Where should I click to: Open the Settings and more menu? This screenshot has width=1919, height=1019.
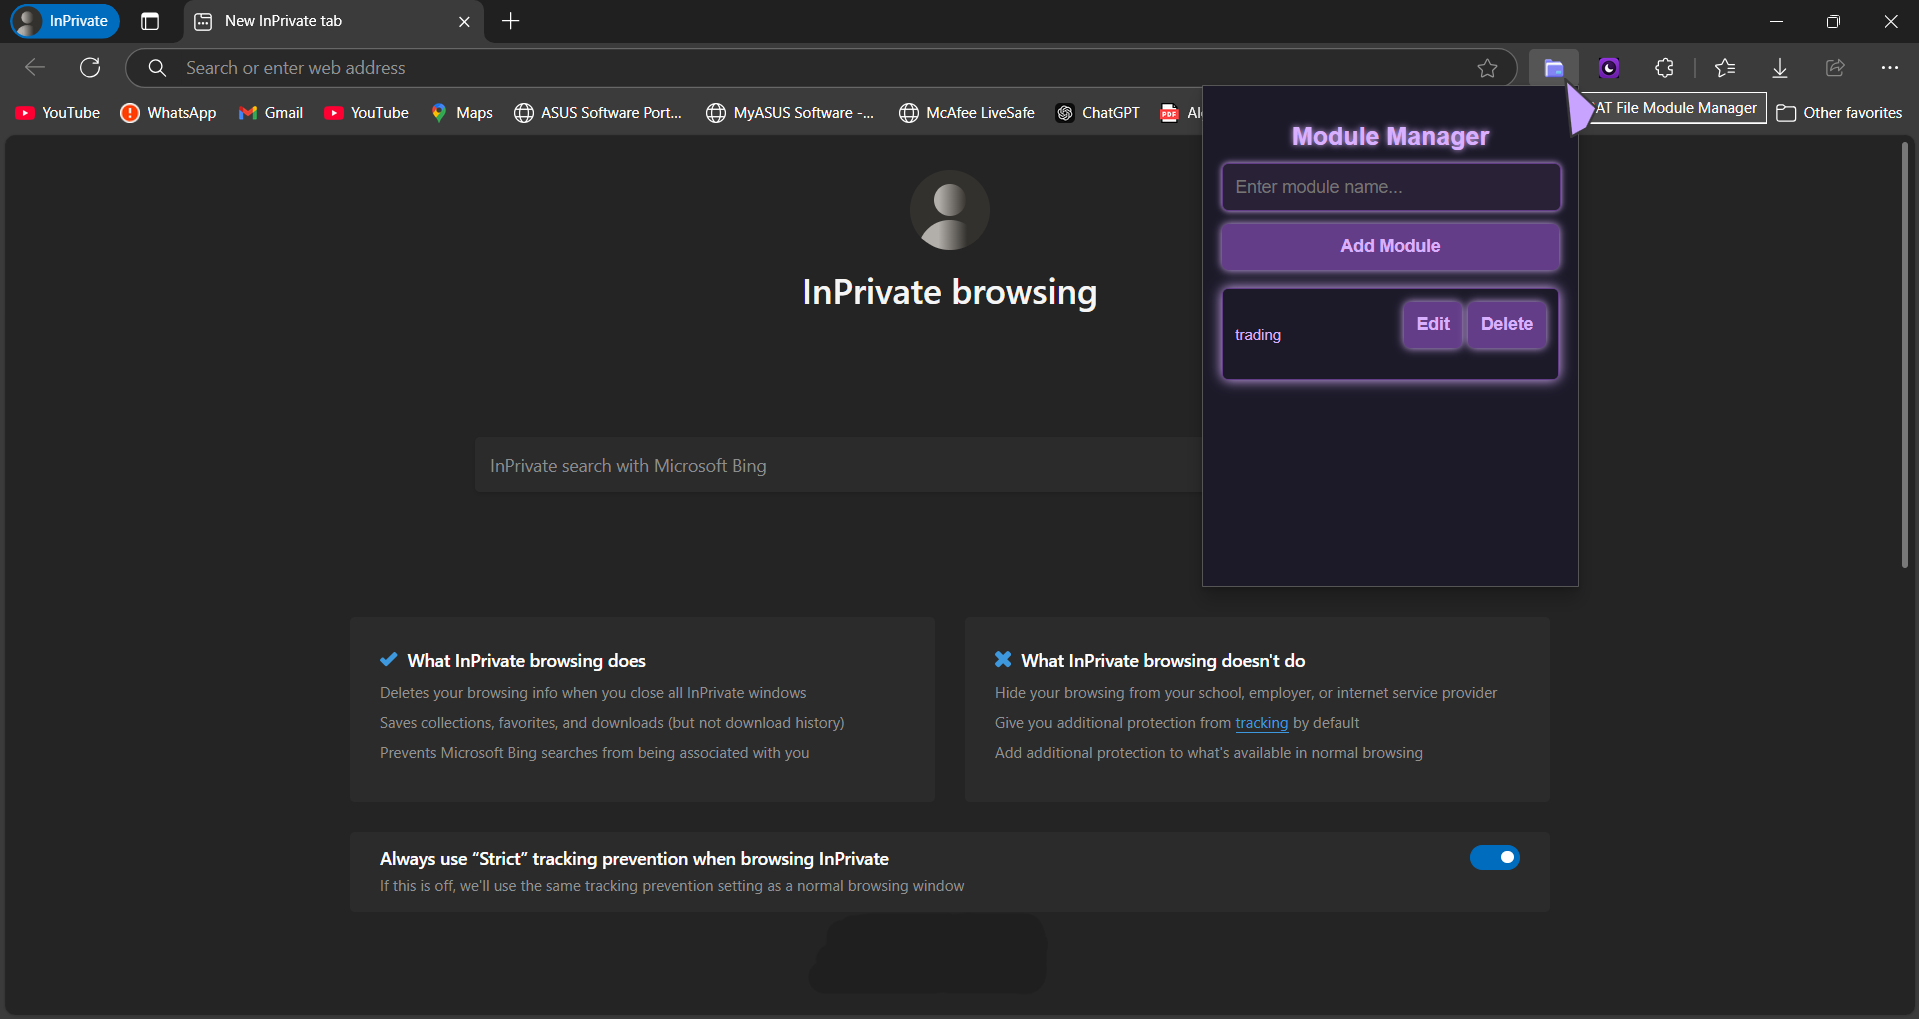point(1889,67)
